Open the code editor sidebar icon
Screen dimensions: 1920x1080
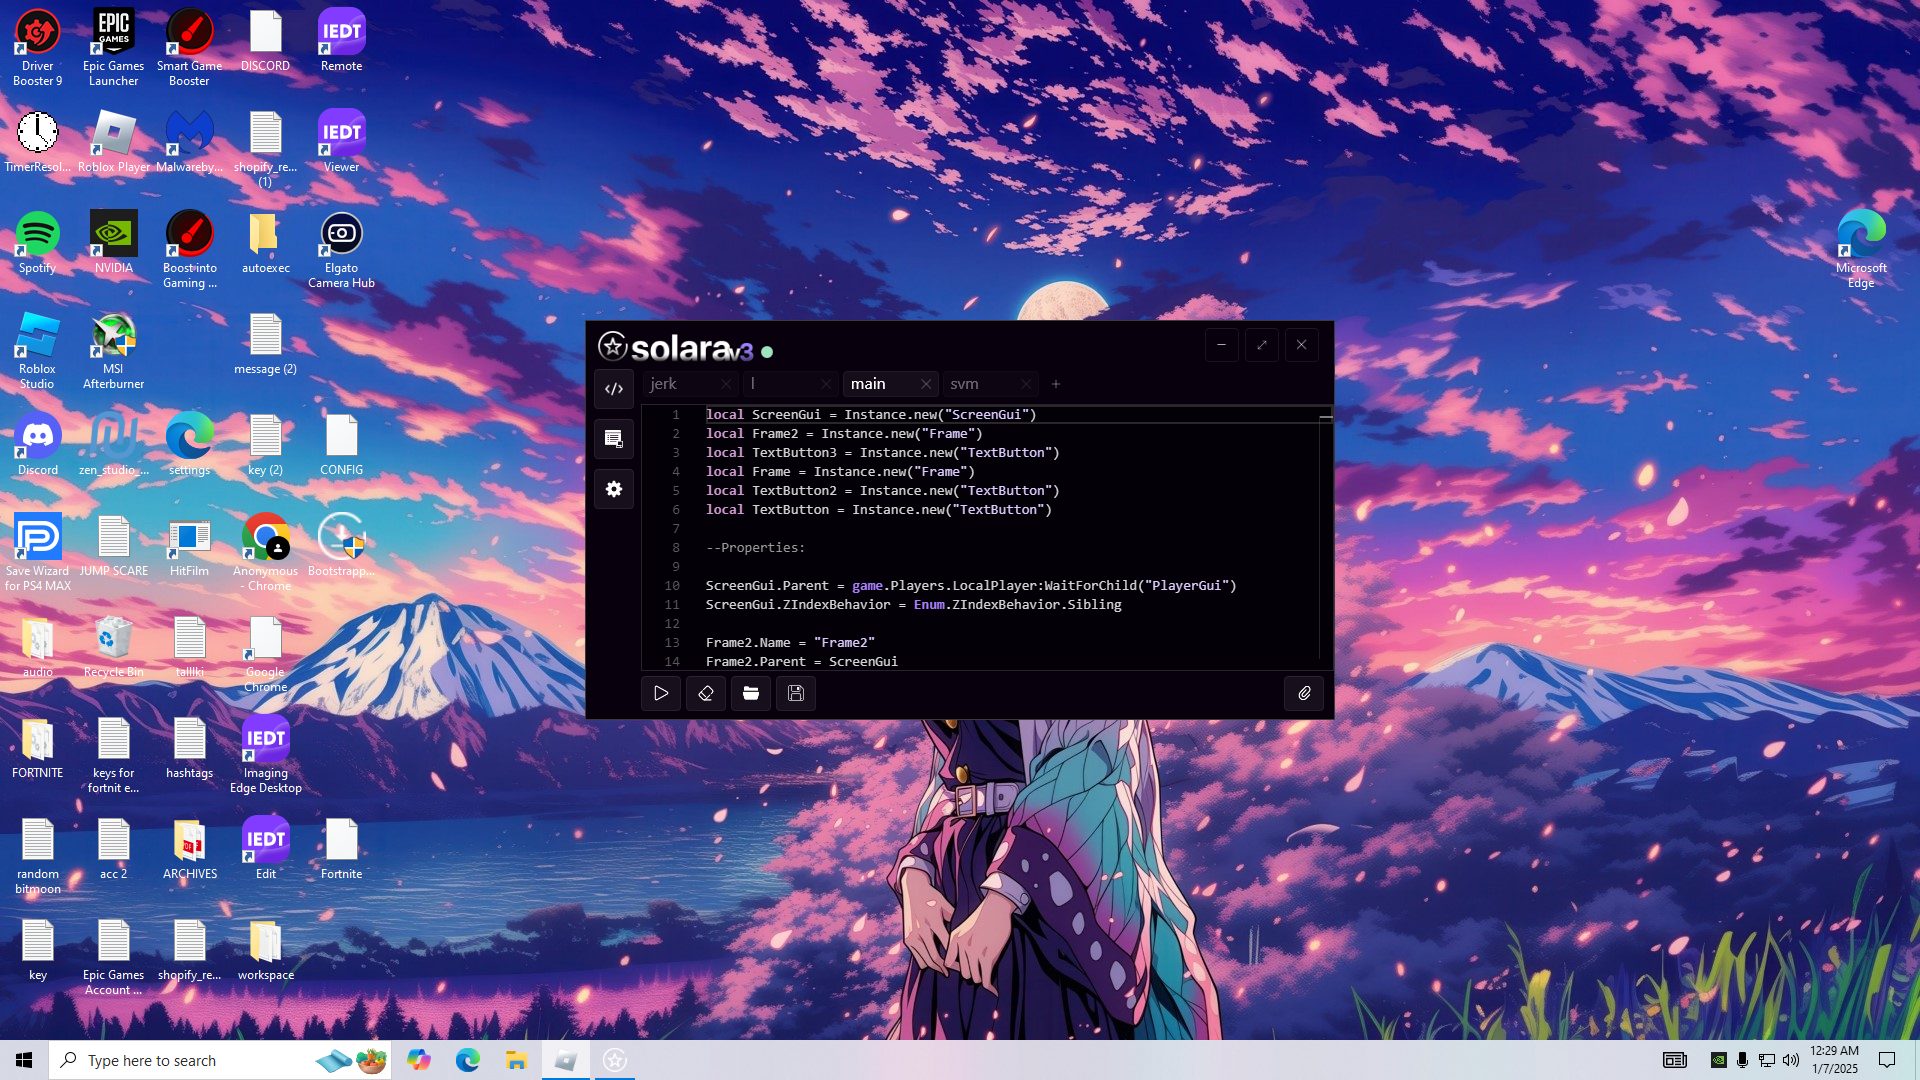pyautogui.click(x=614, y=389)
